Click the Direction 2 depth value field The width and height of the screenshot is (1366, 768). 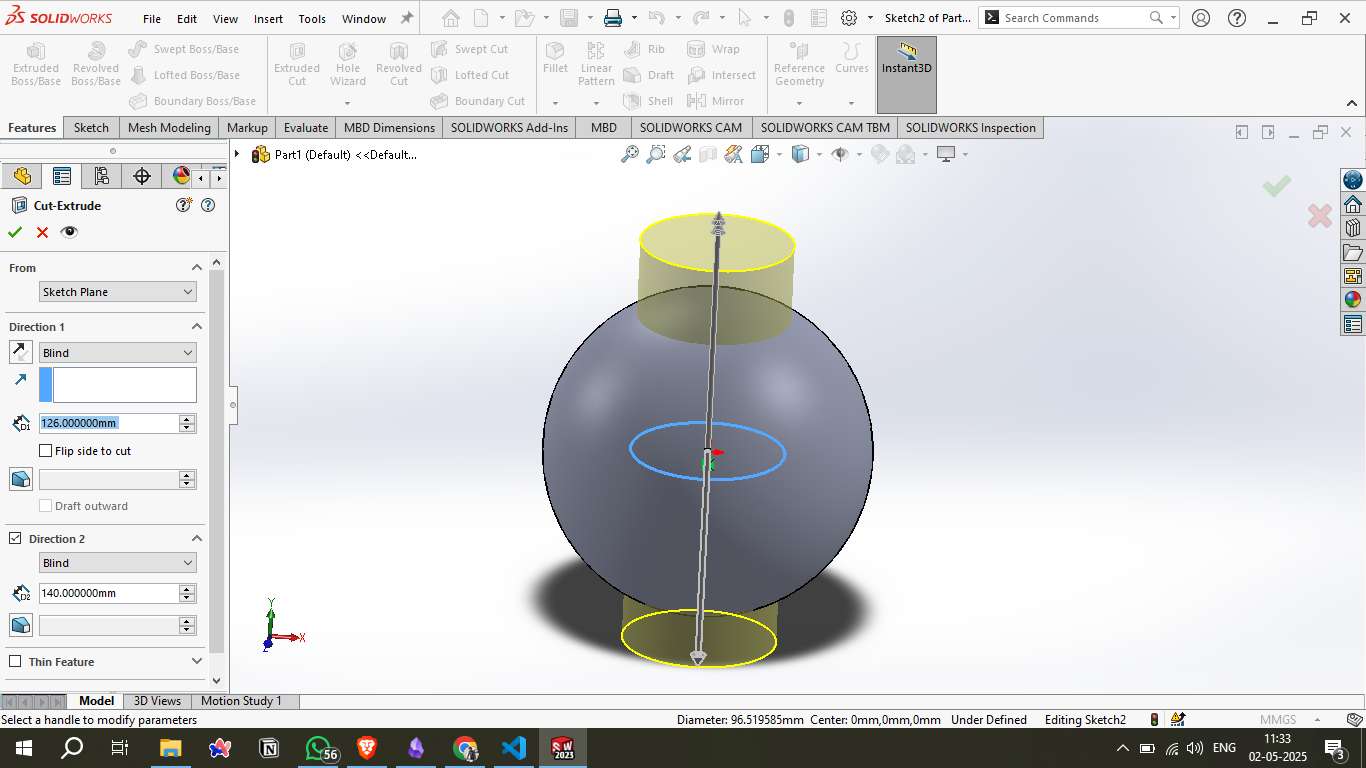(109, 593)
